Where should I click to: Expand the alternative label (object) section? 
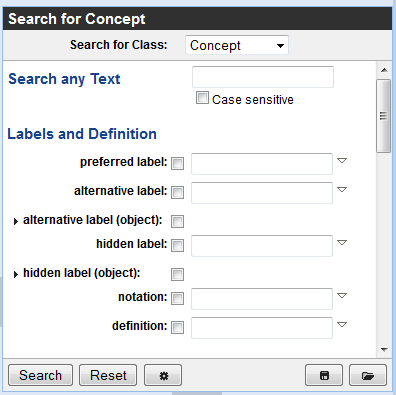[16, 221]
